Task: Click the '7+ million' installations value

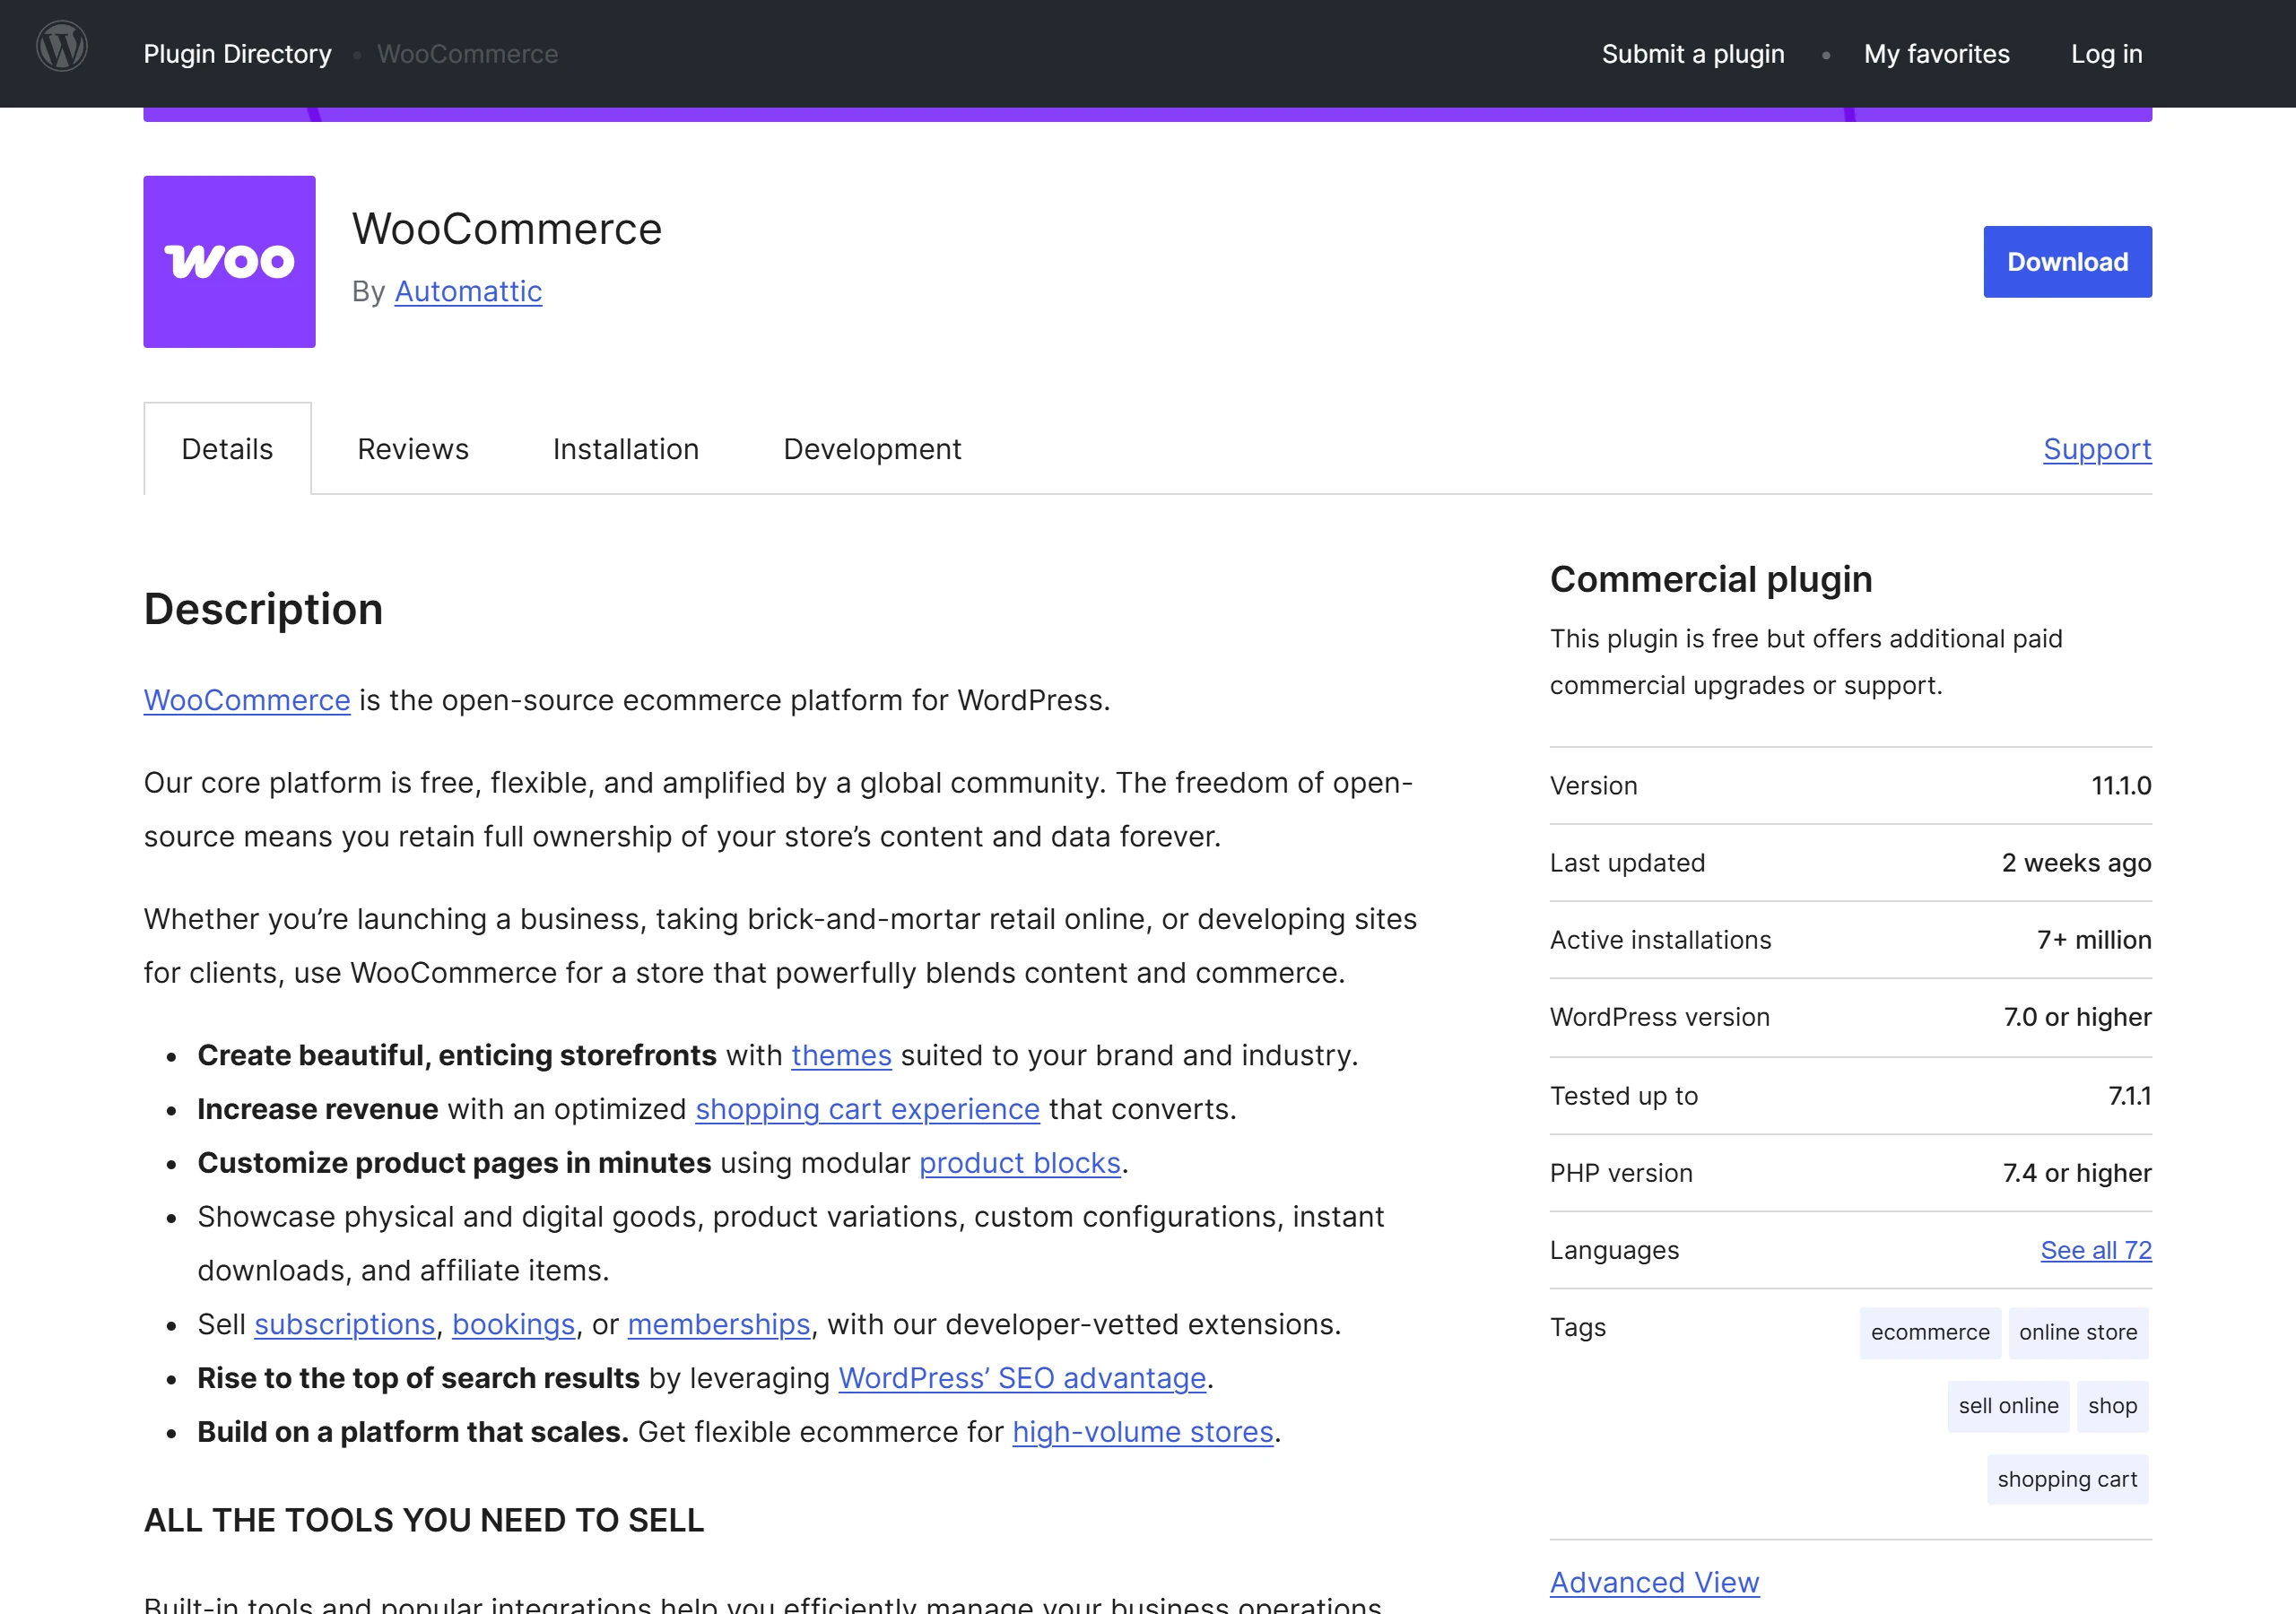Action: coord(2094,940)
